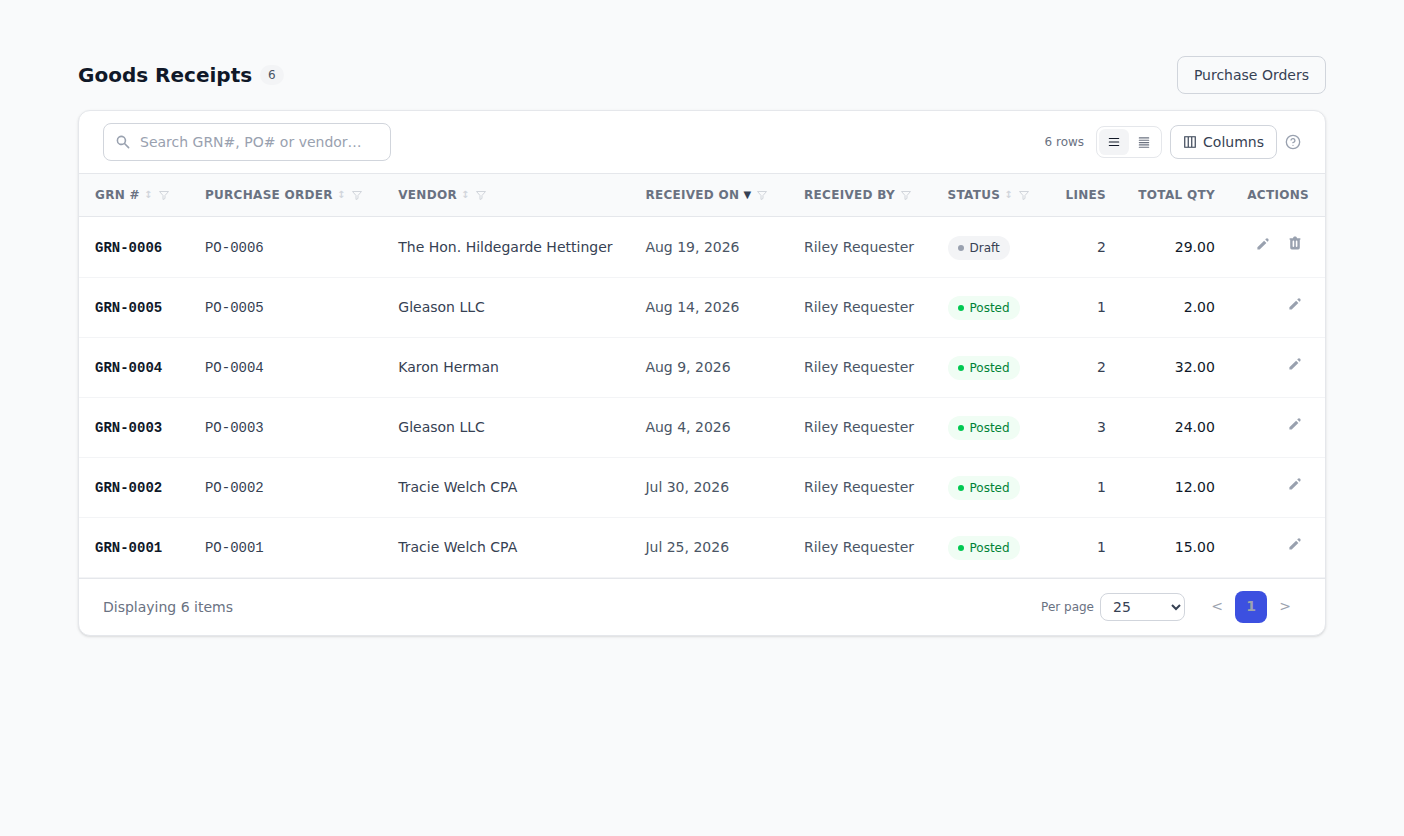
Task: Open the Per page dropdown
Action: click(1142, 607)
